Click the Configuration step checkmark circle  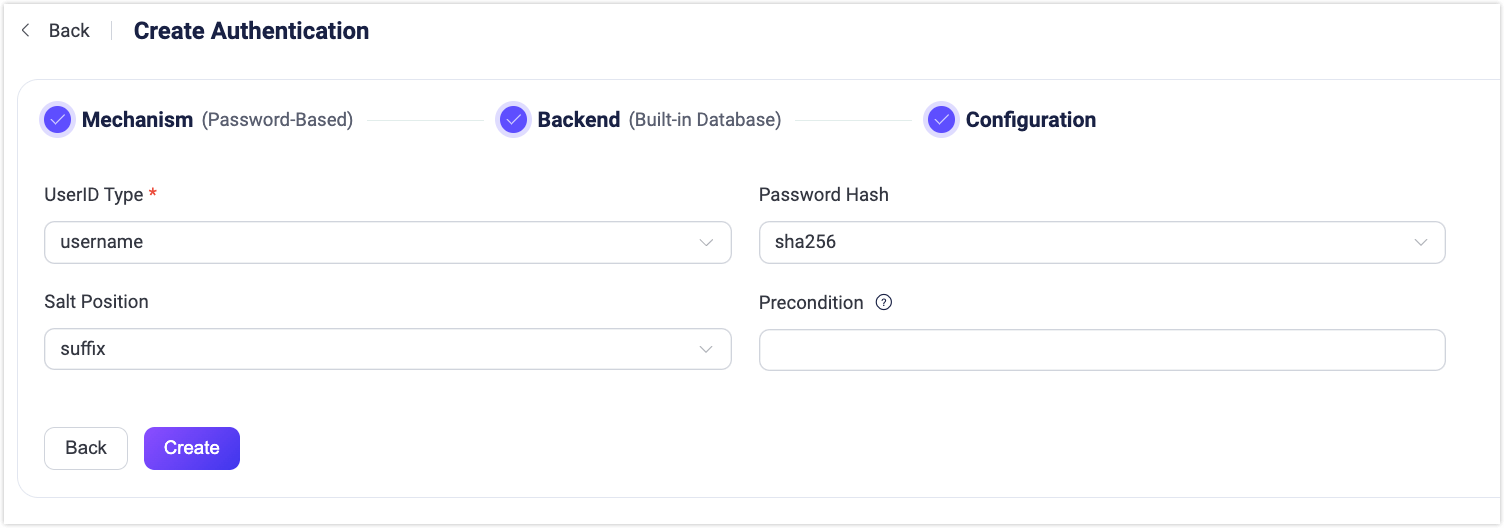(941, 120)
